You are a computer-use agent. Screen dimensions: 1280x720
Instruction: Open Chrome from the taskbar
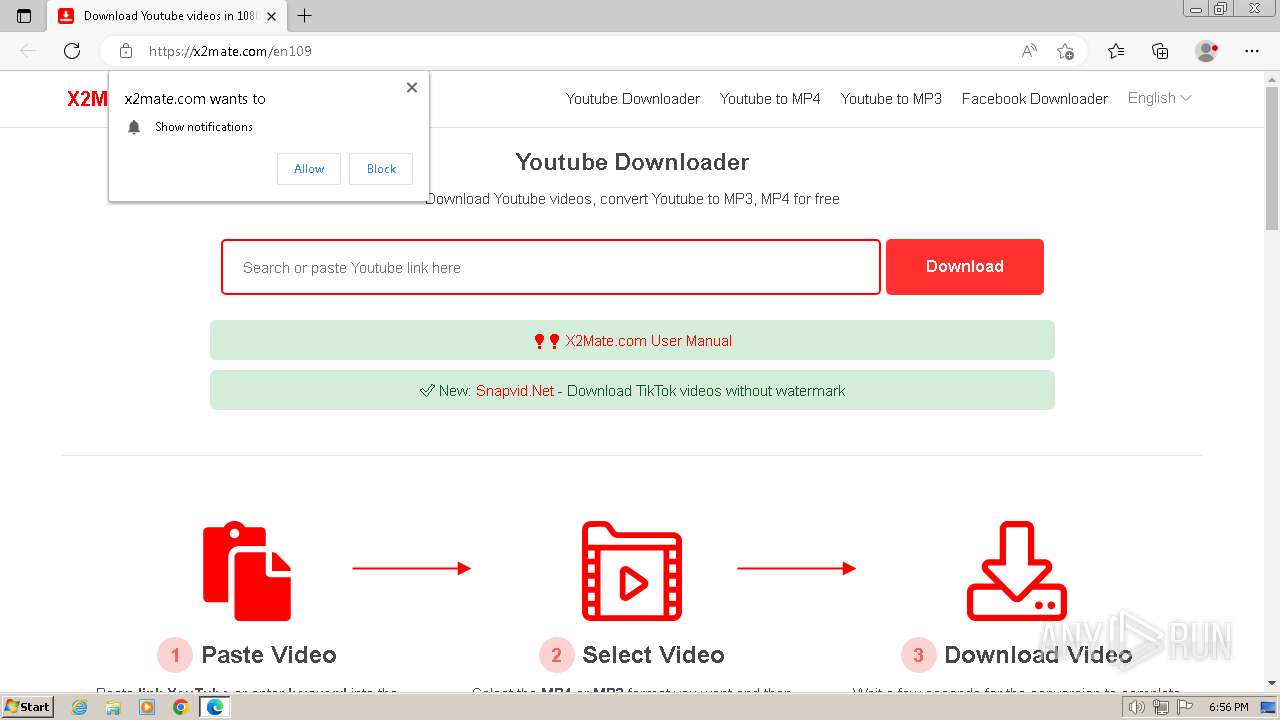(x=181, y=707)
